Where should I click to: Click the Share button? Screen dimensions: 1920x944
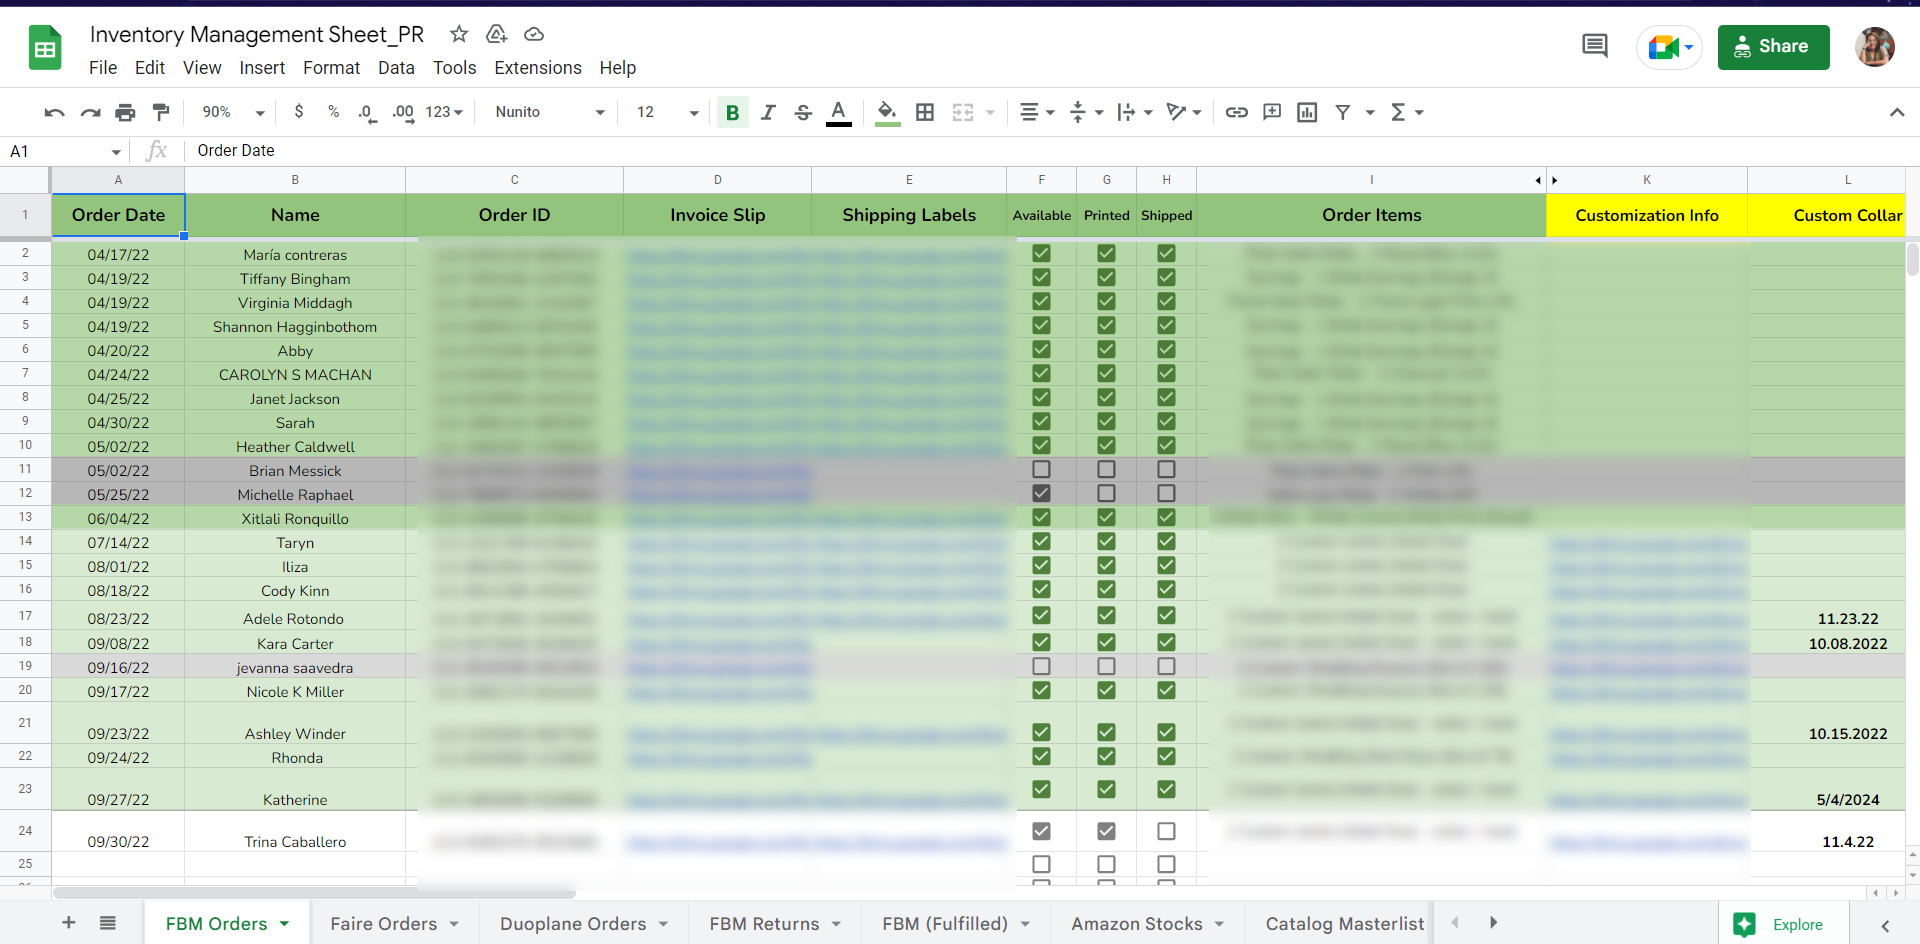coord(1773,47)
